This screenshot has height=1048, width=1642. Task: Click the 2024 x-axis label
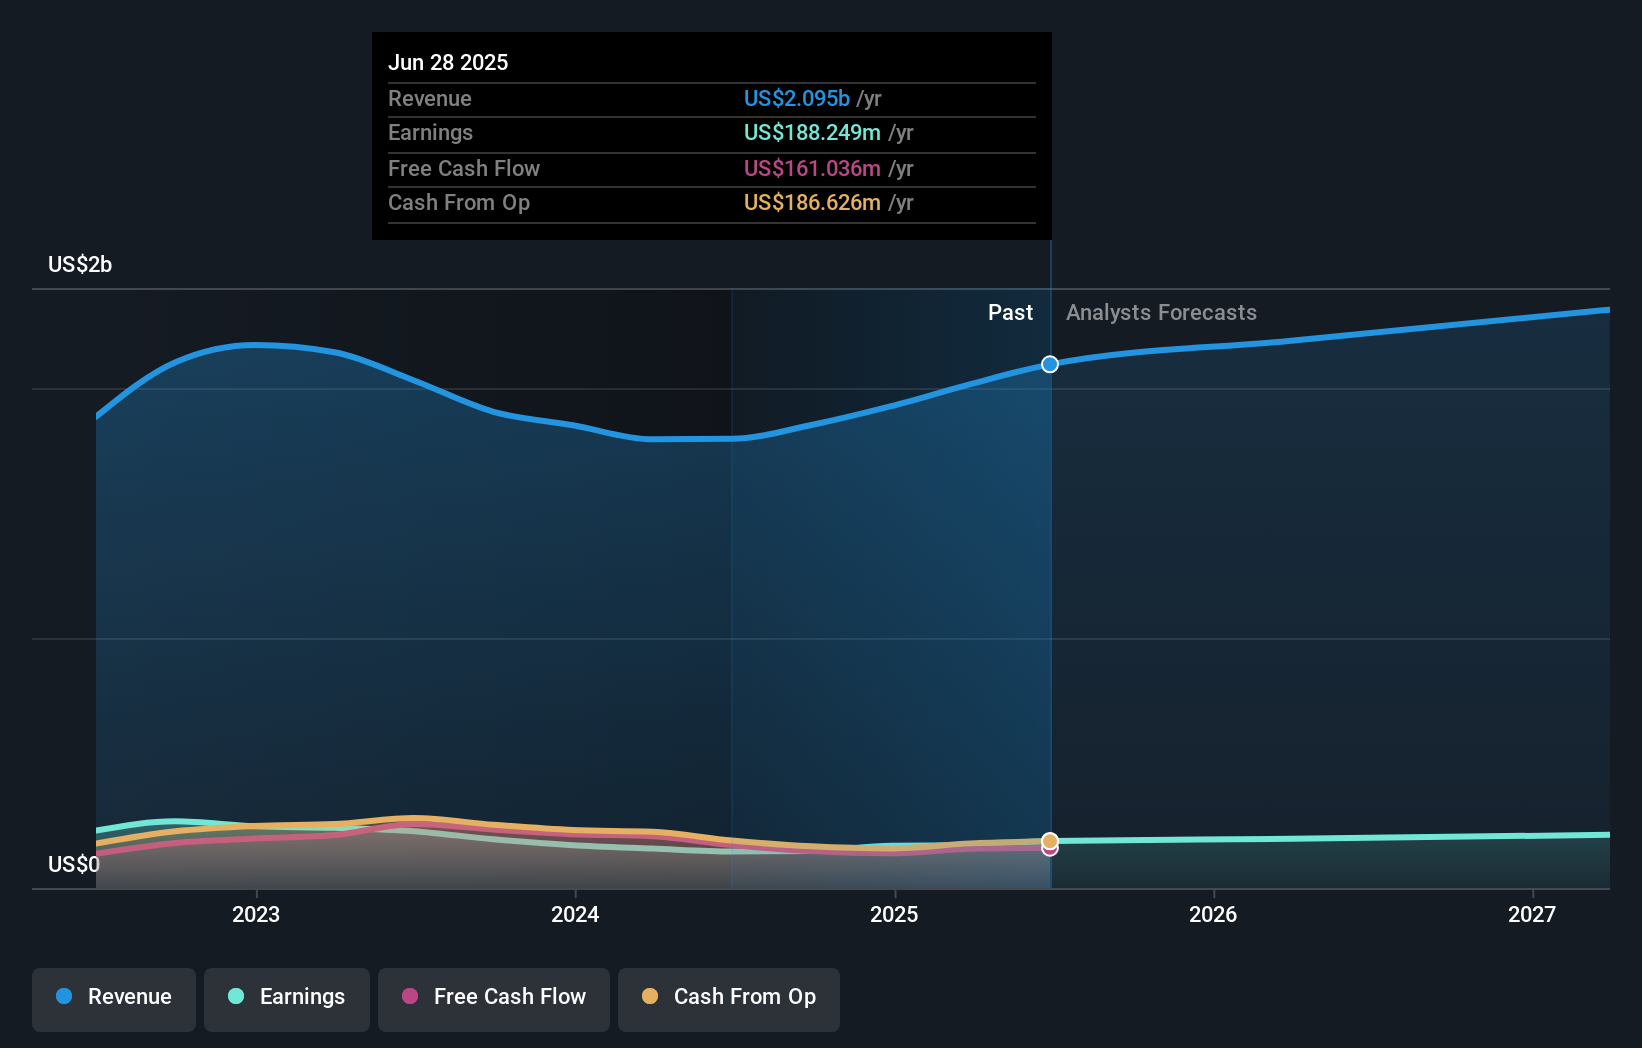[575, 914]
